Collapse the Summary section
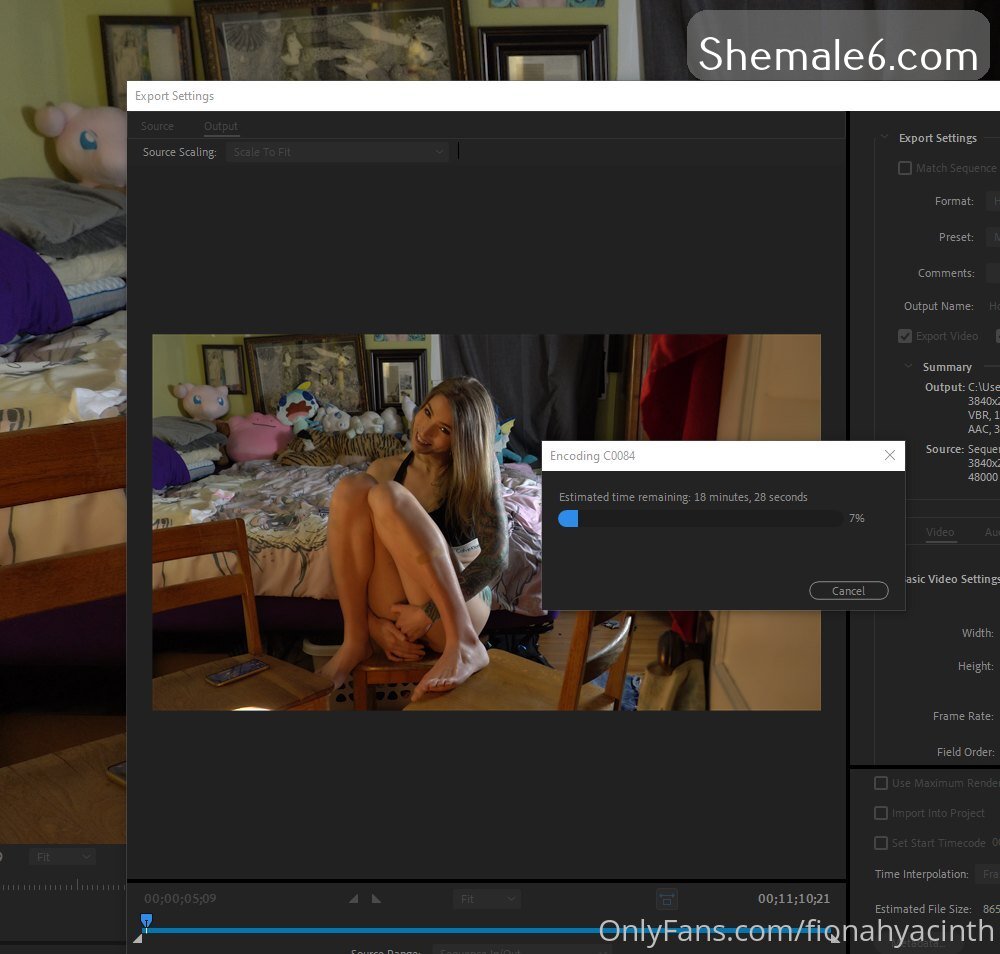 [x=908, y=367]
